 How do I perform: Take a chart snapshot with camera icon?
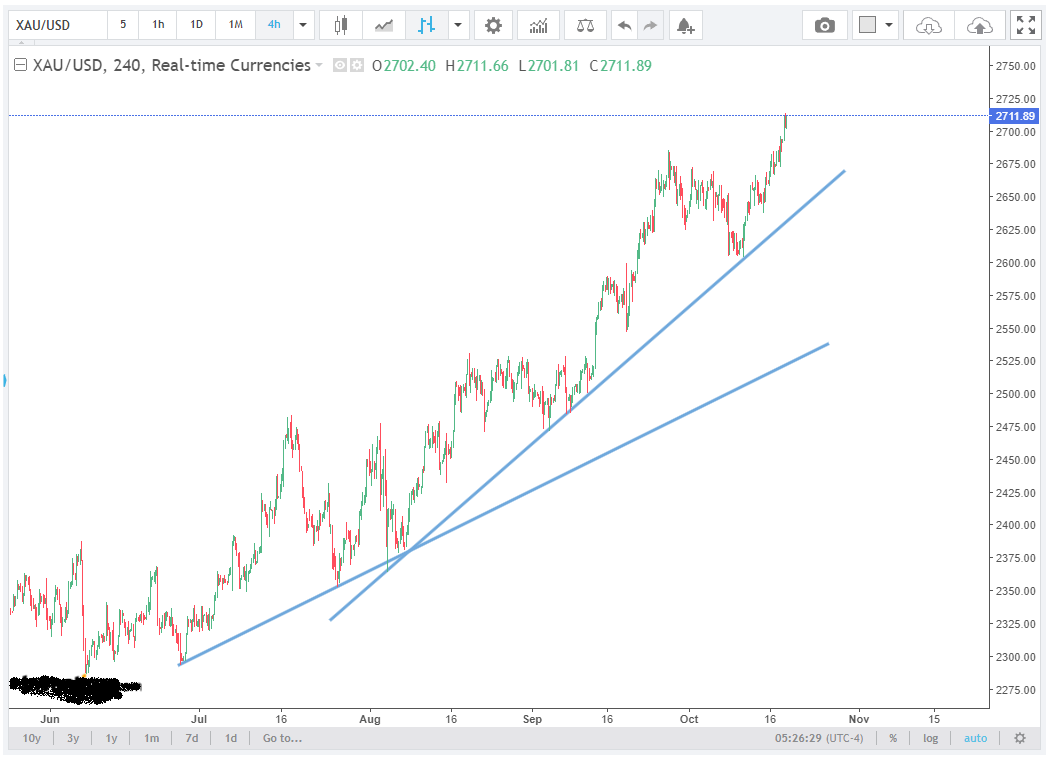[x=824, y=25]
